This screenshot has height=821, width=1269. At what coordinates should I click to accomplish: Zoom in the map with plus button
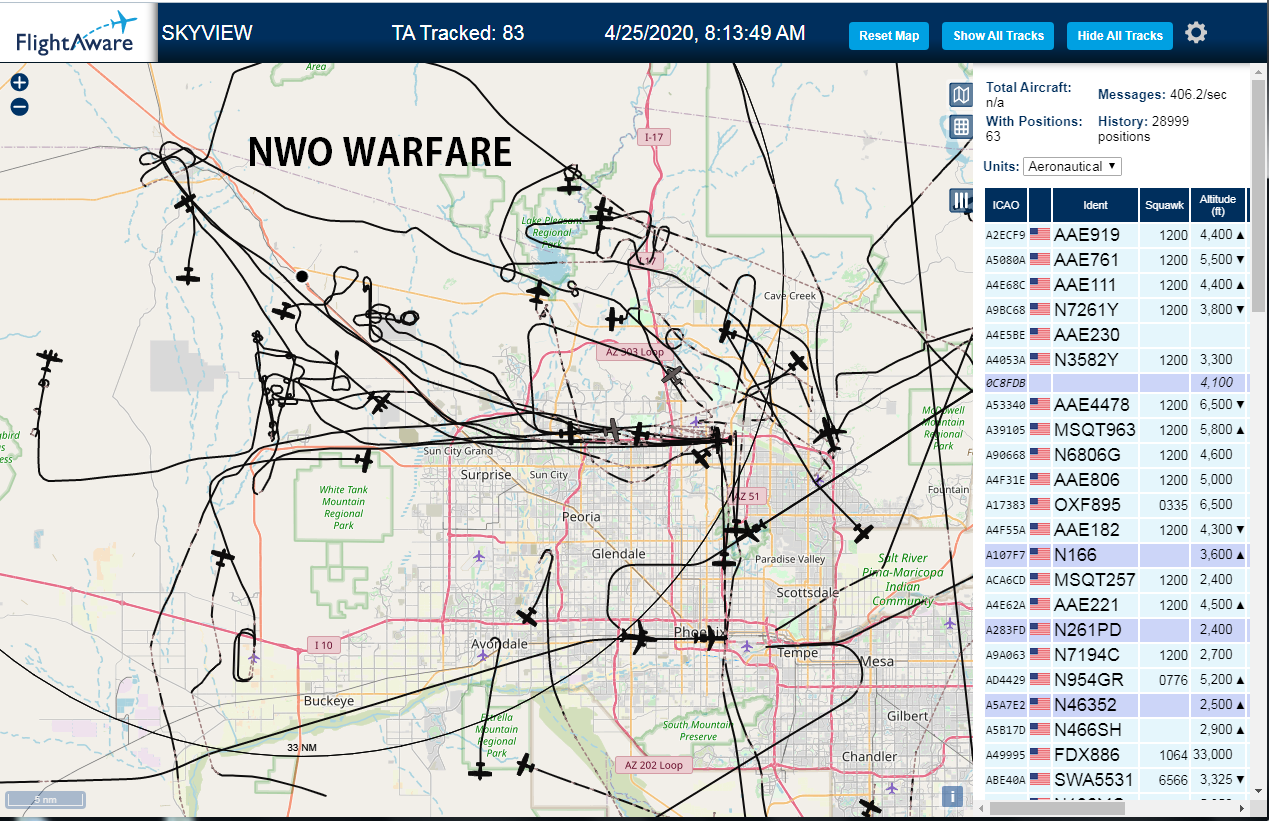pyautogui.click(x=20, y=83)
